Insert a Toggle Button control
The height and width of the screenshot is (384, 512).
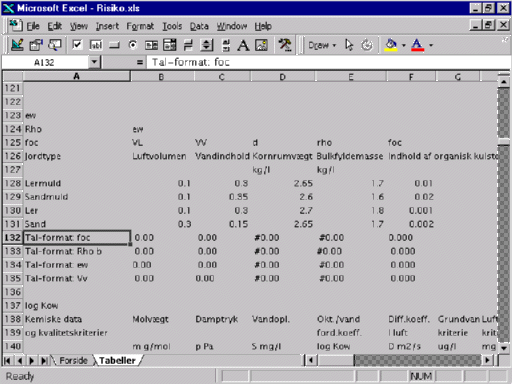click(188, 45)
